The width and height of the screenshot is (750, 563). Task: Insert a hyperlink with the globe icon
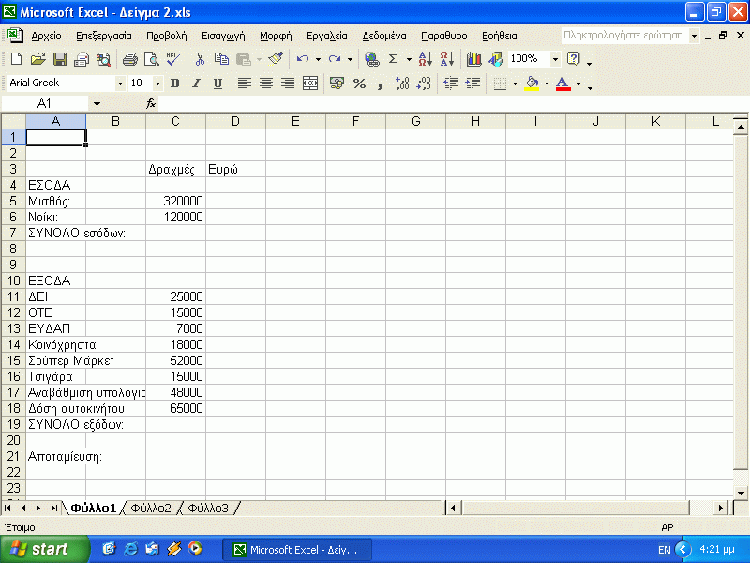coord(372,59)
